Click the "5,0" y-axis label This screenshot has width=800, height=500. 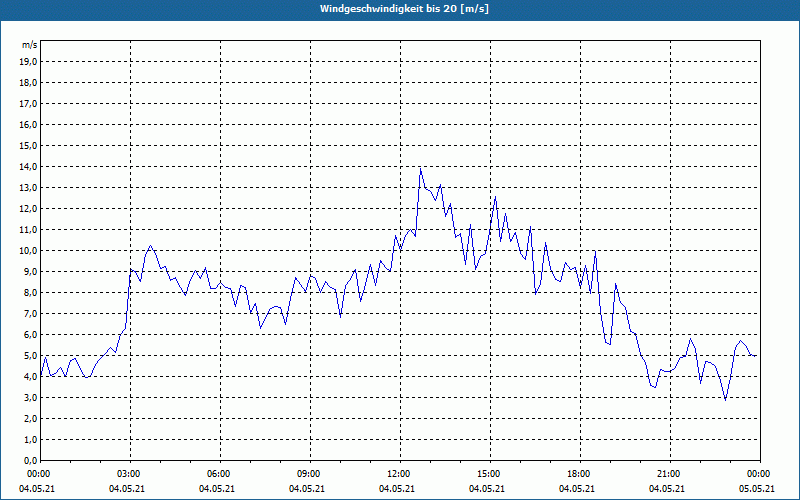coord(31,356)
